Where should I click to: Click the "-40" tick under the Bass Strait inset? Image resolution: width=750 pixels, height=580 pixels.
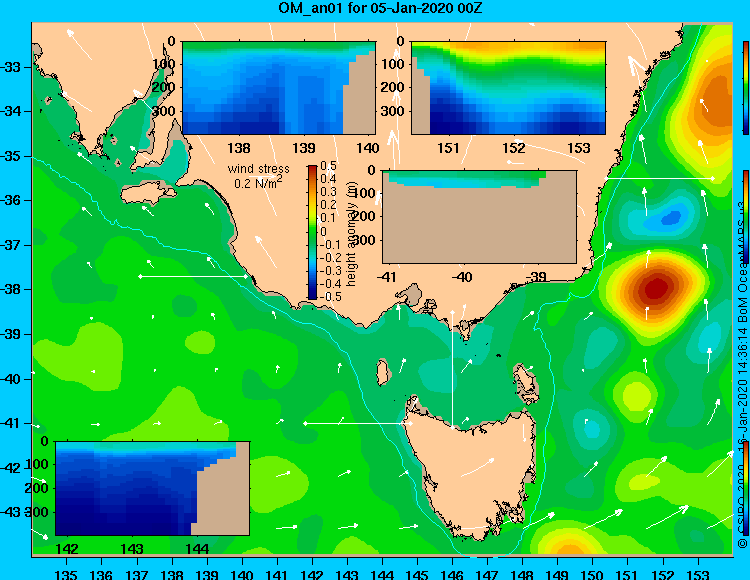pos(462,277)
